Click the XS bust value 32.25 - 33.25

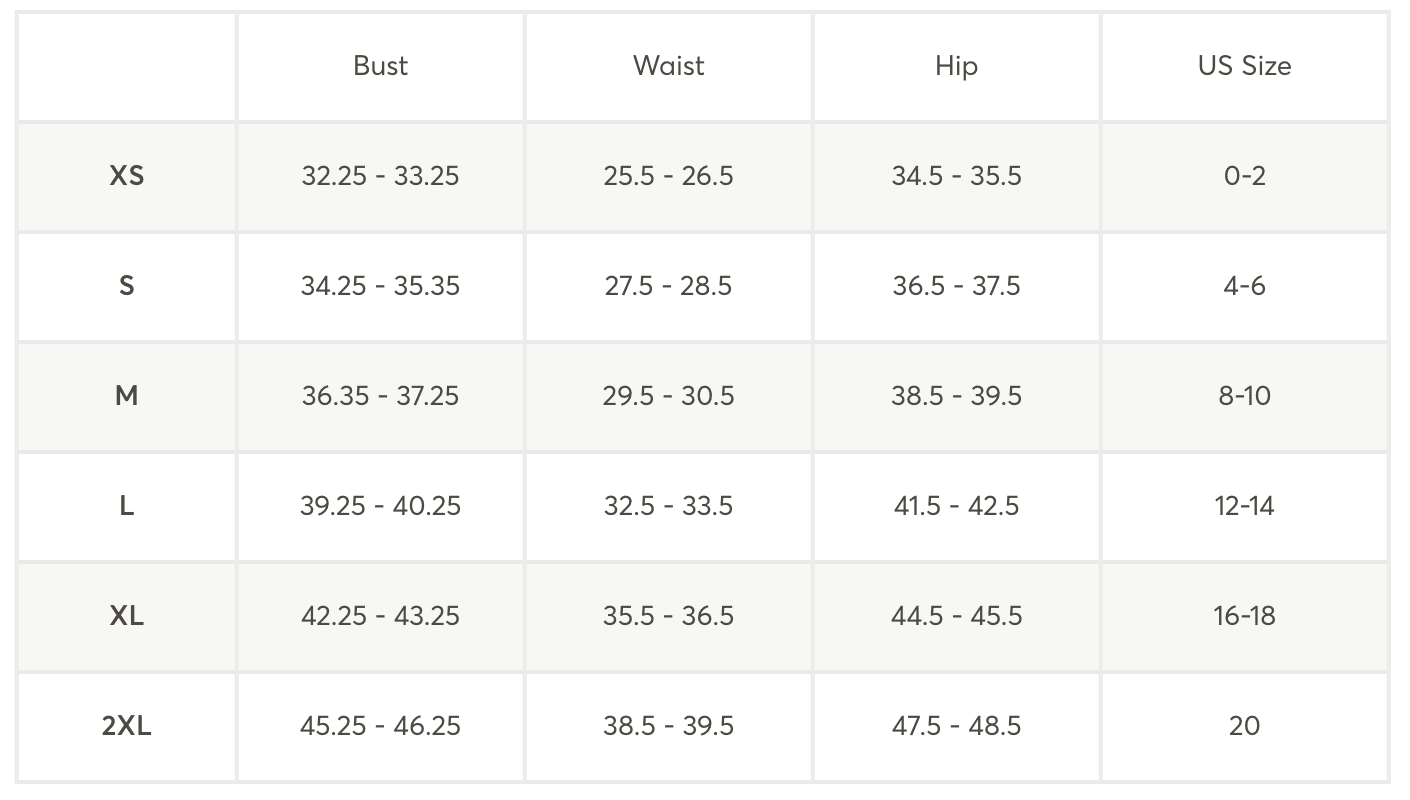[x=380, y=176]
